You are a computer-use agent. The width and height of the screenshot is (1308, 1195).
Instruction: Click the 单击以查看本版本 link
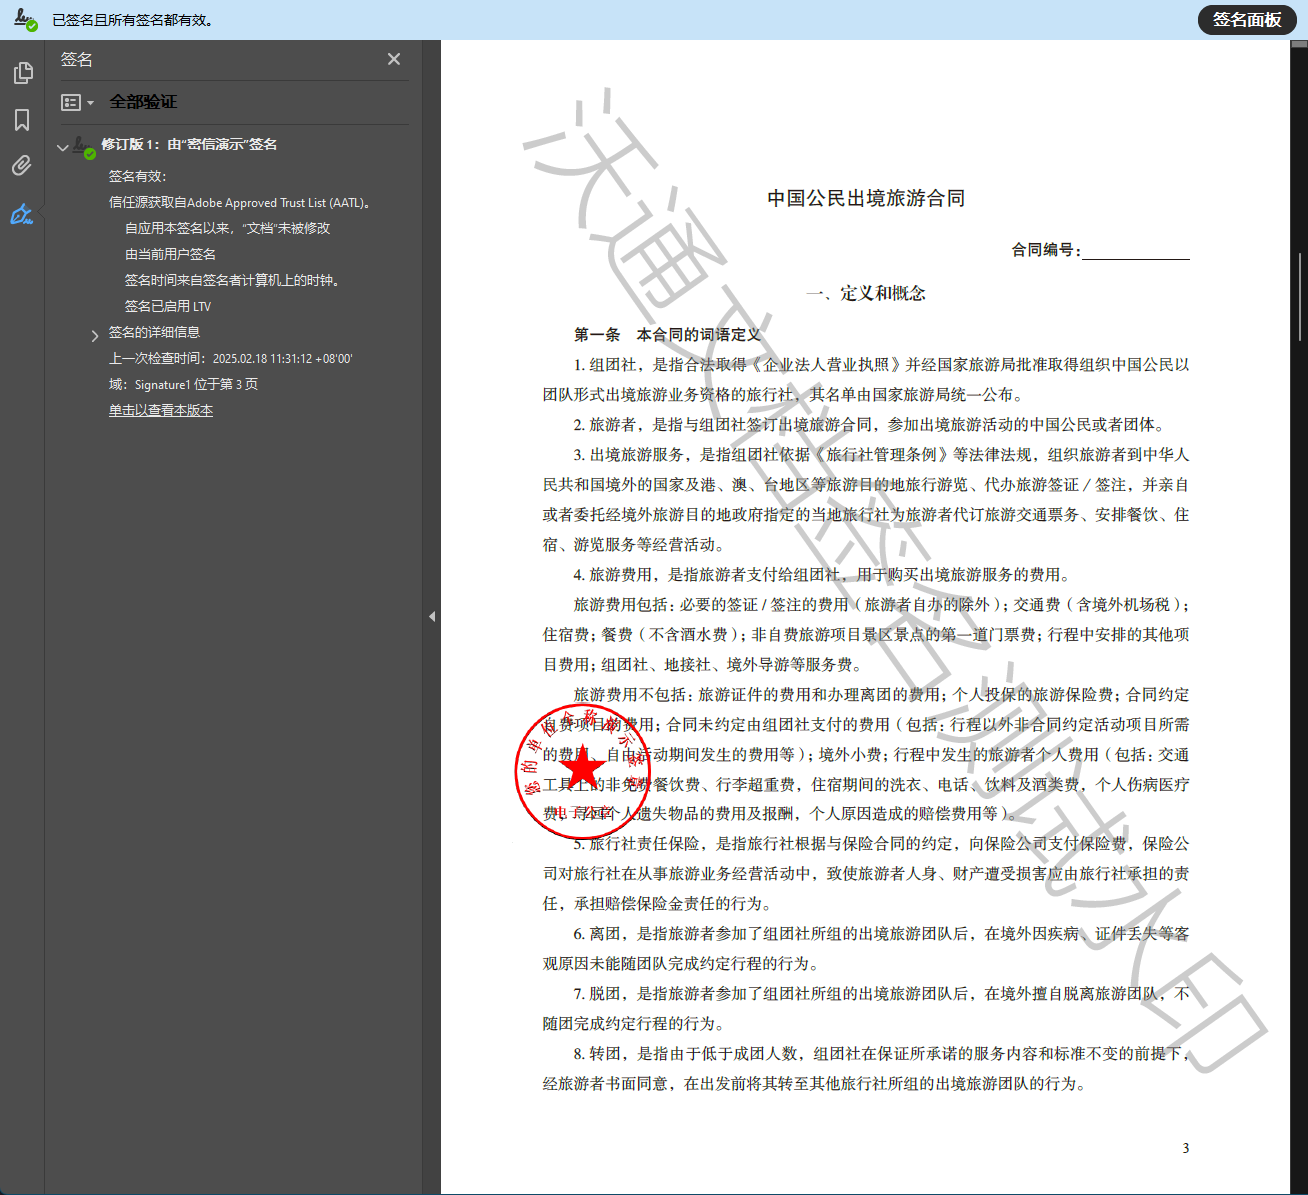[x=161, y=410]
